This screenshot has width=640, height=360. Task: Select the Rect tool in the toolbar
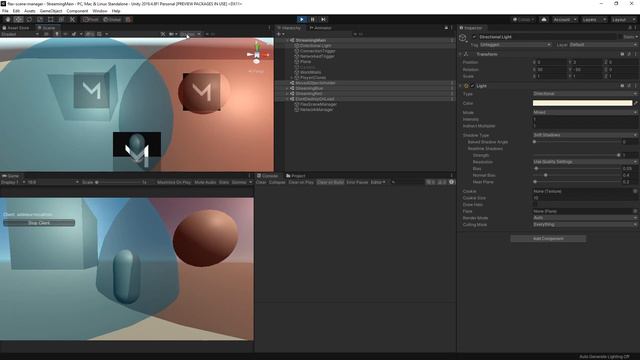tap(51, 20)
